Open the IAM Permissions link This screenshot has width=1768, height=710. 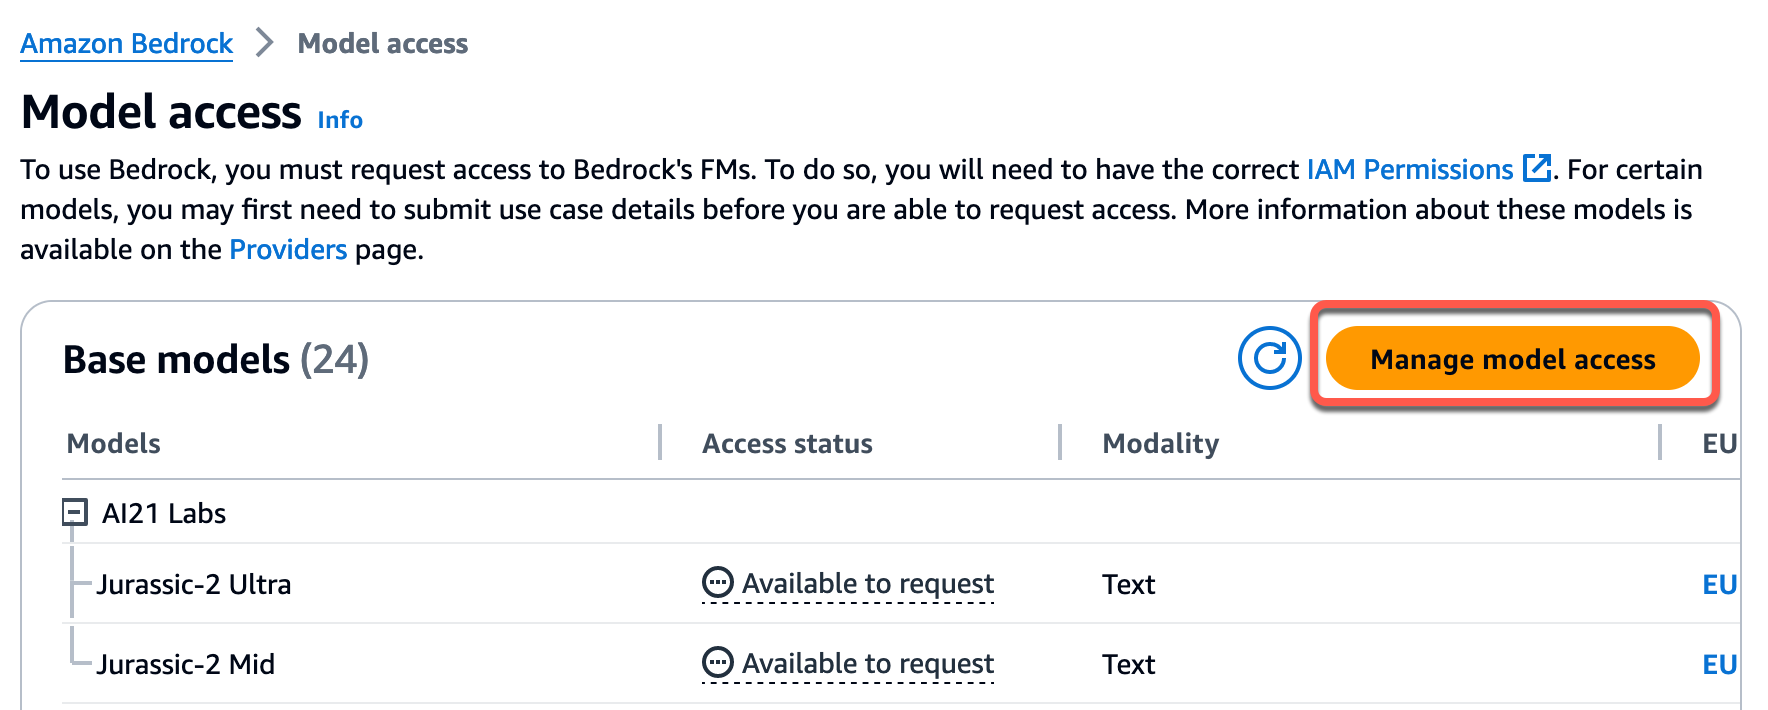coord(1410,169)
